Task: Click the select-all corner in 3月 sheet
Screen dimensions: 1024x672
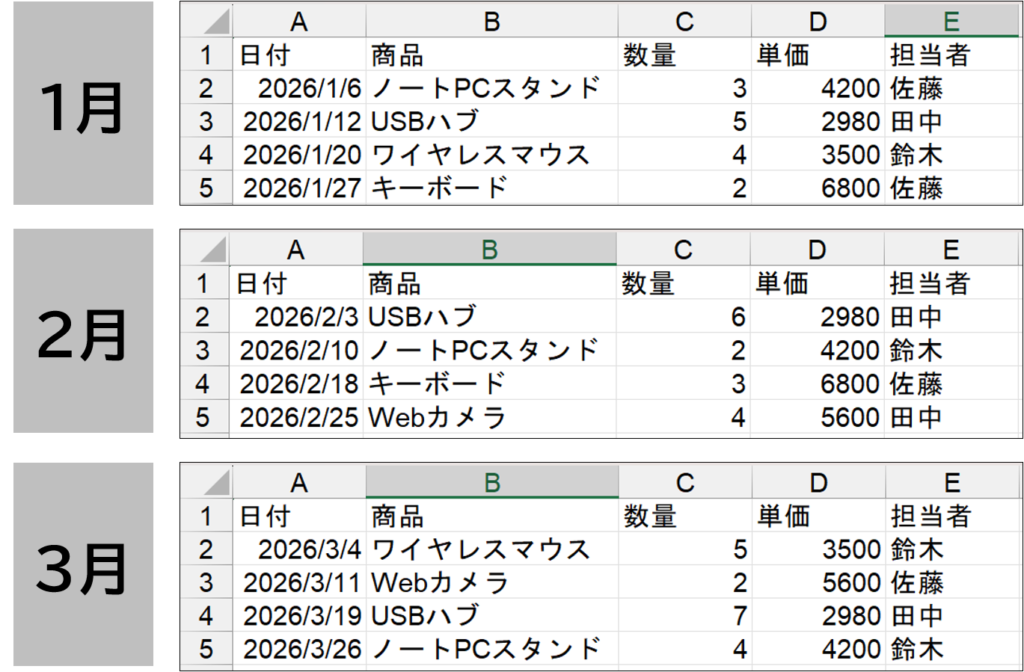Action: [x=206, y=482]
